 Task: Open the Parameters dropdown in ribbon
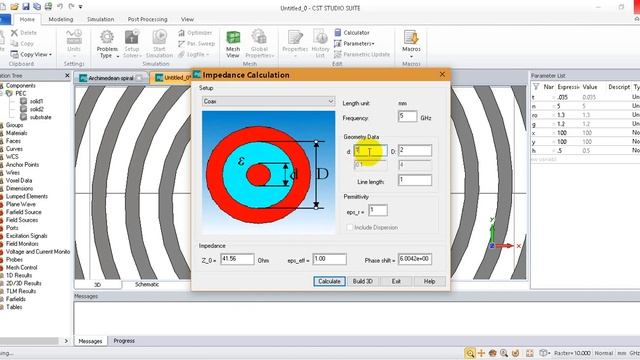(354, 43)
